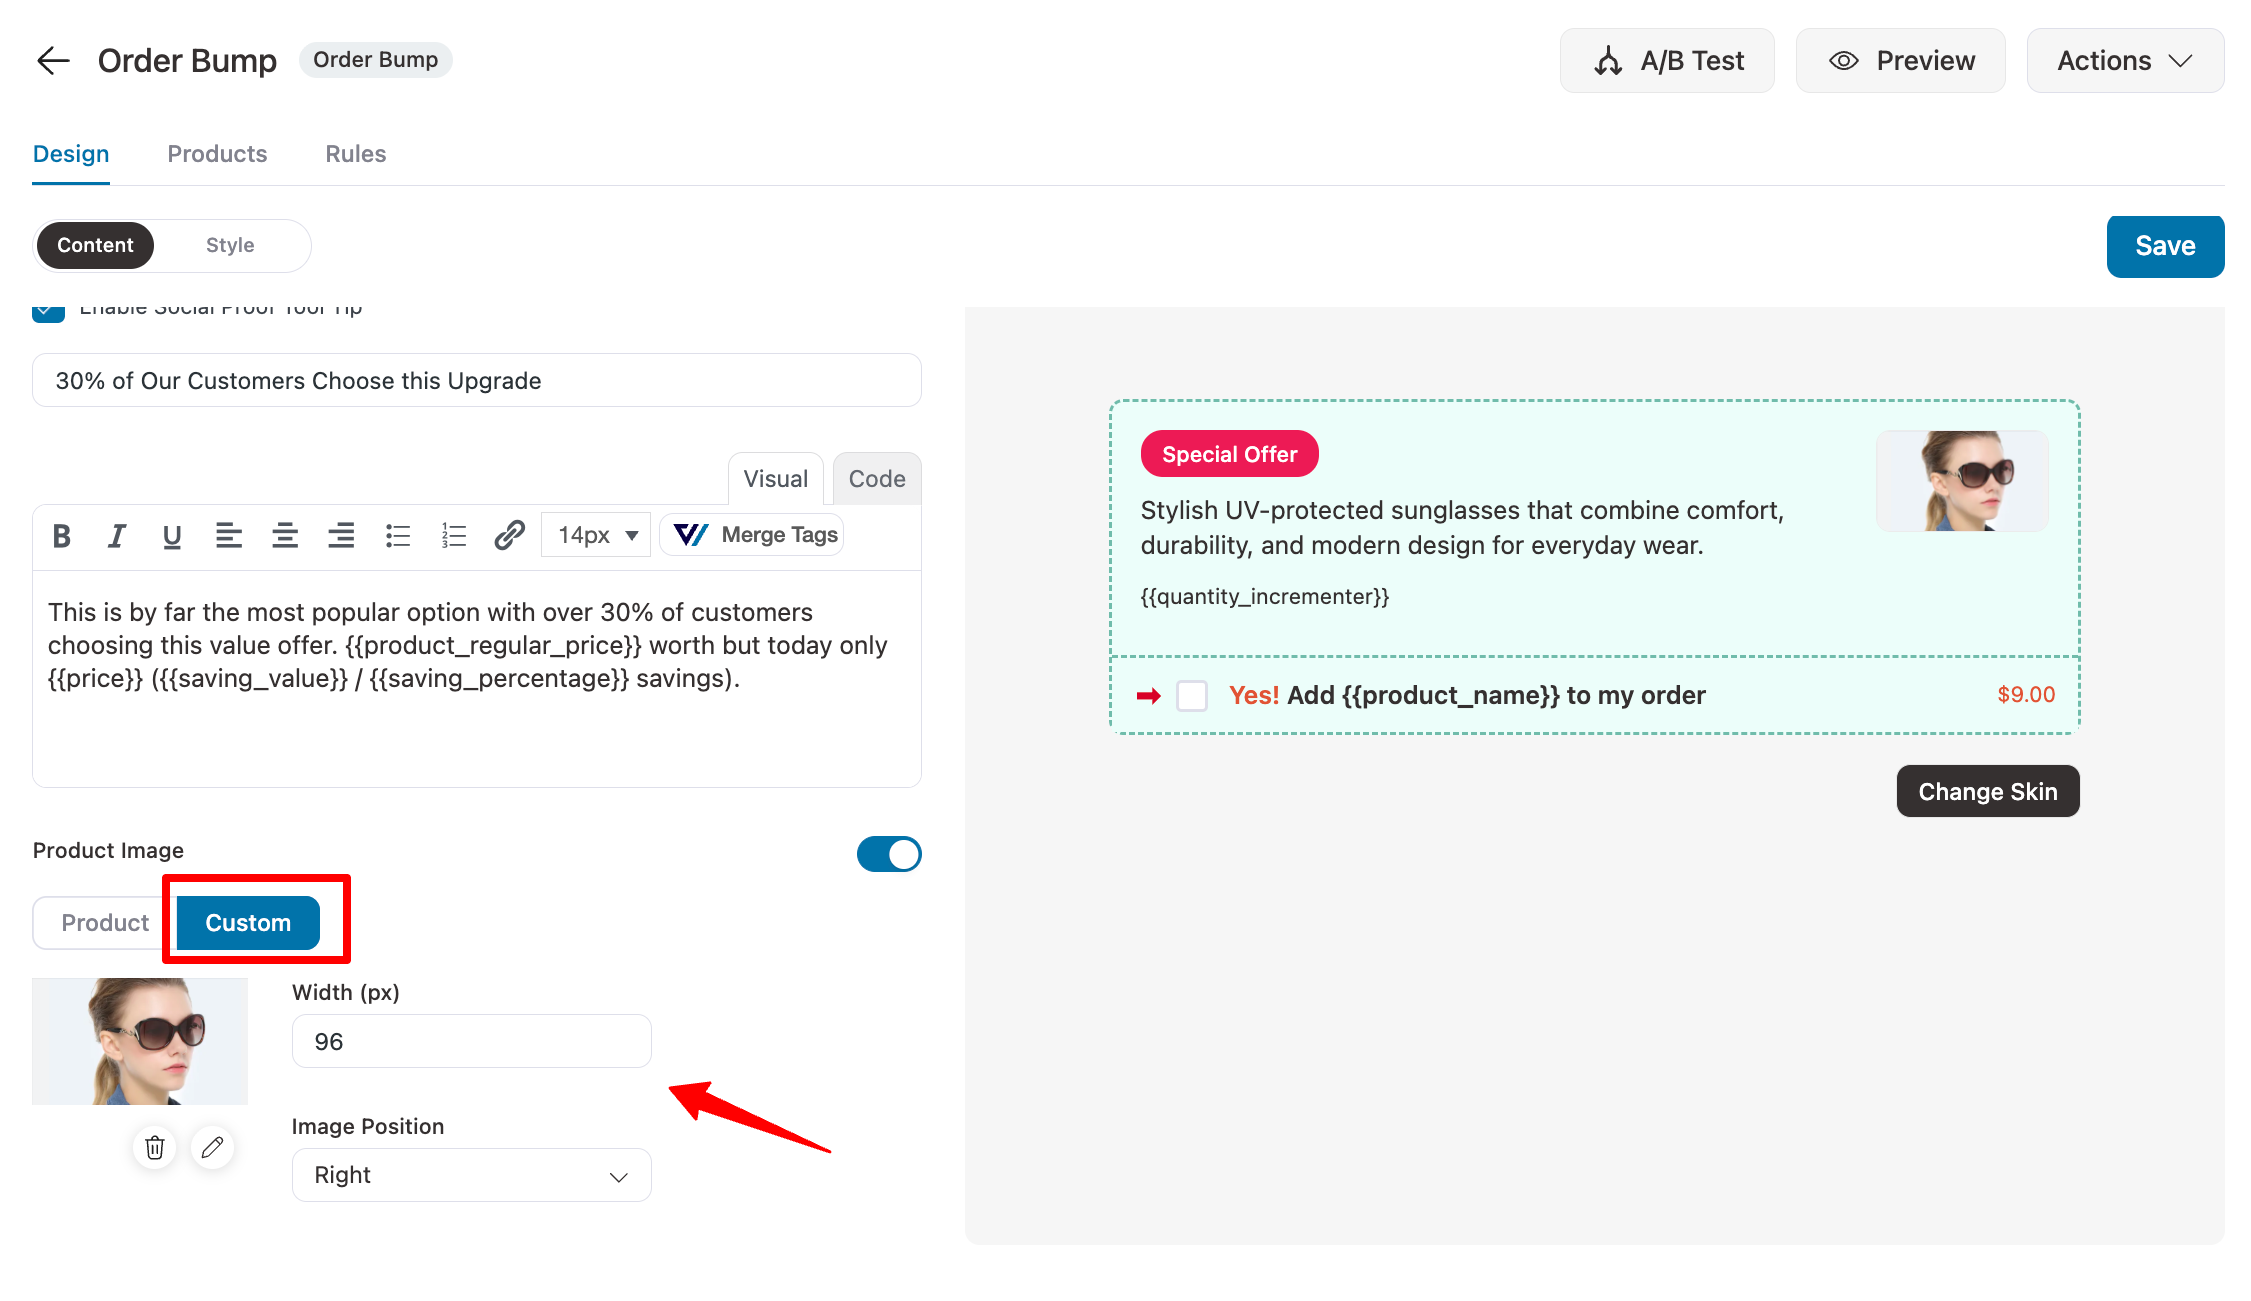Apply bold formatting in the editor toolbar
This screenshot has height=1301, width=2251.
click(61, 536)
